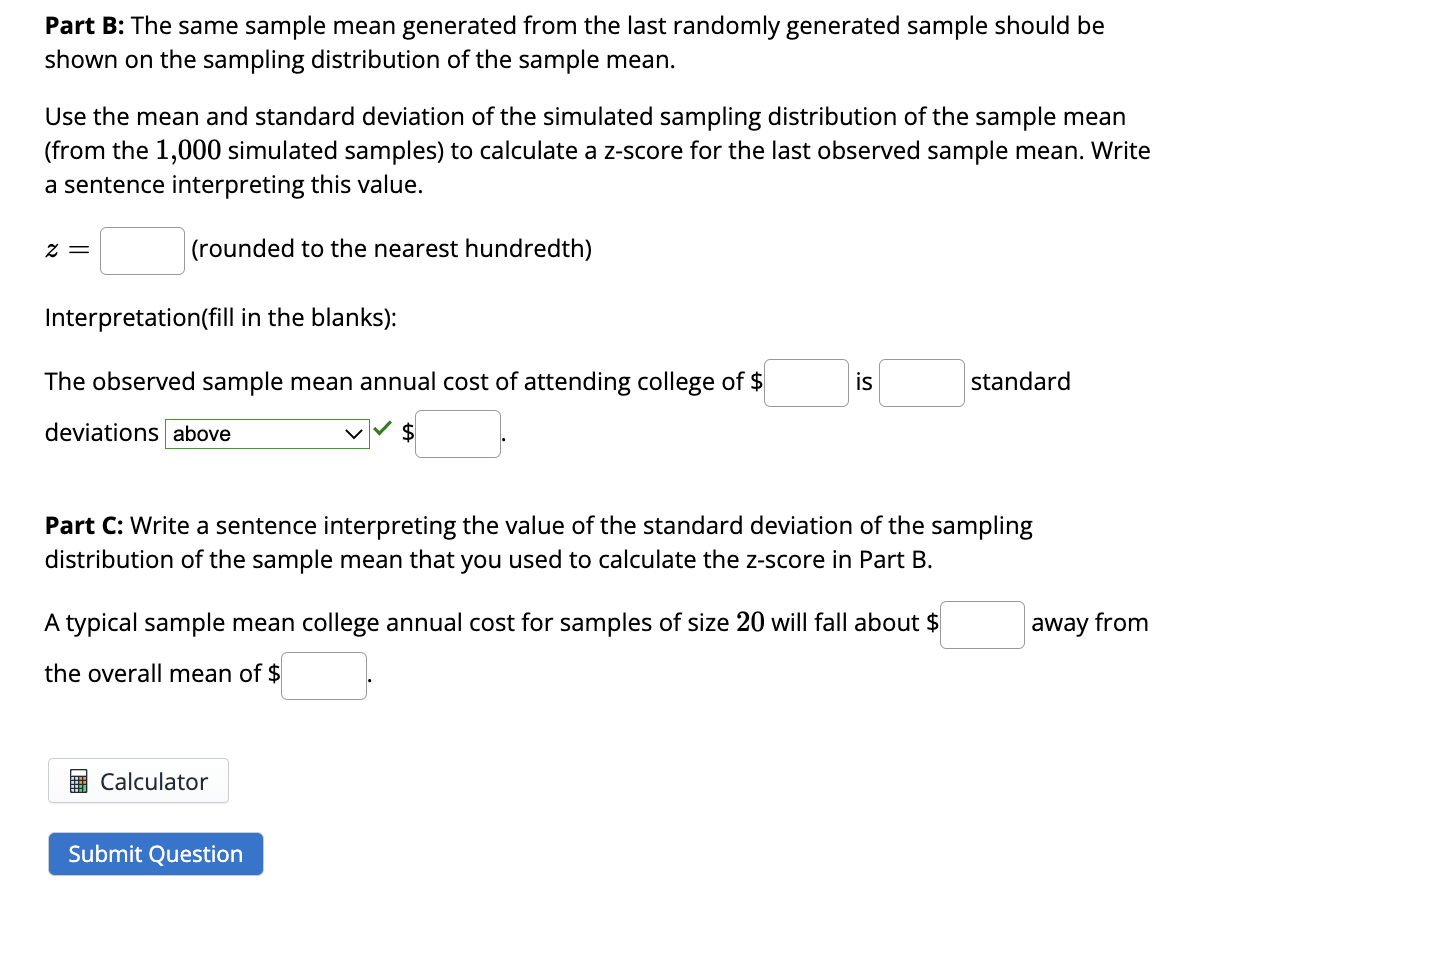Click the green checkmark beside the dropdown
Image resolution: width=1454 pixels, height=954 pixels.
point(383,428)
